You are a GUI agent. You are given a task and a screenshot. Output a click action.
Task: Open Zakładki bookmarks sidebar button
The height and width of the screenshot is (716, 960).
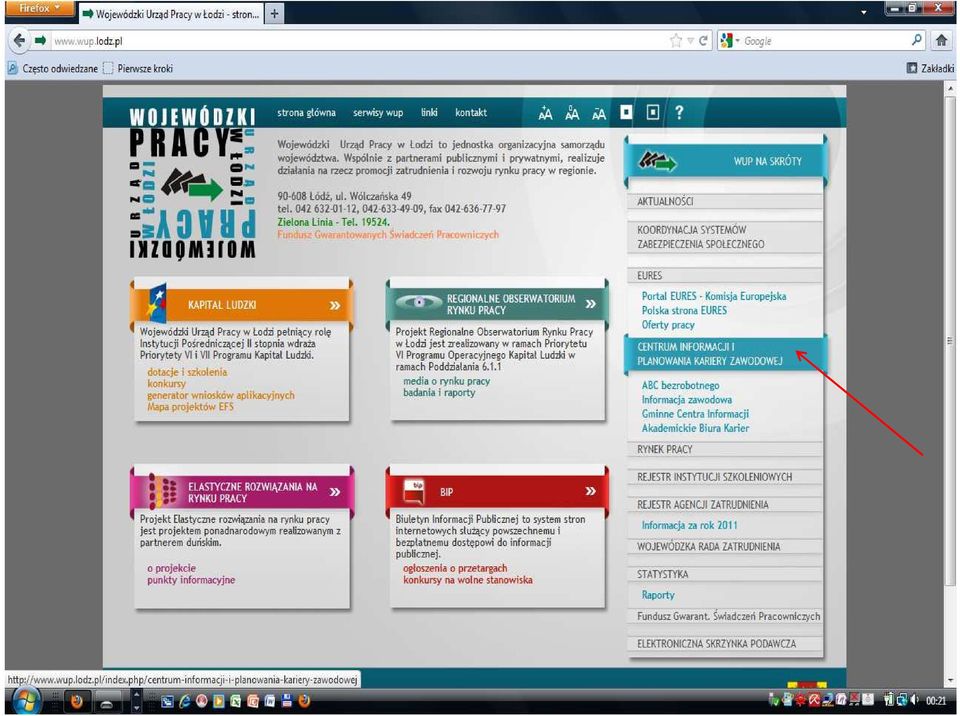click(930, 69)
